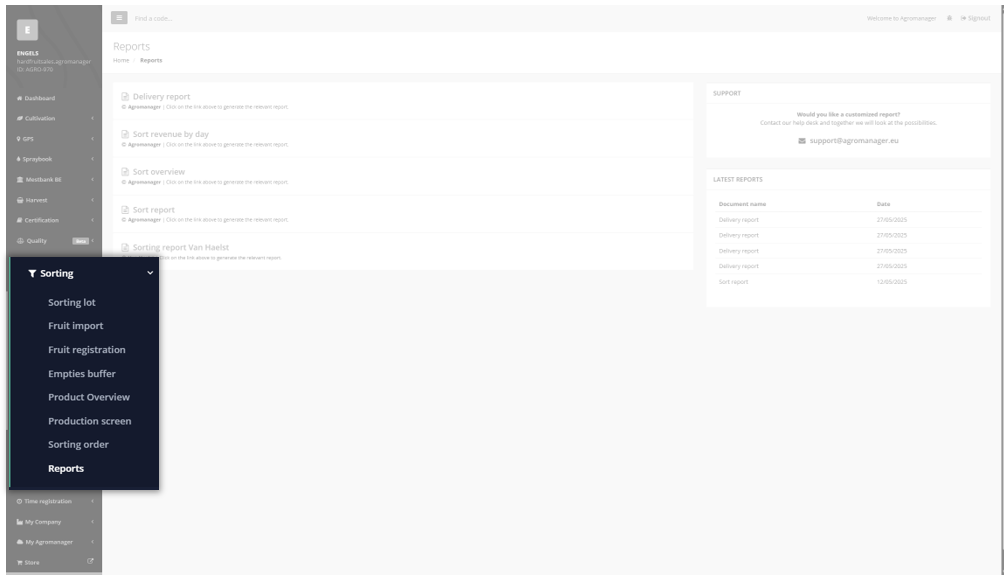Select Reports in the Sorting submenu
The width and height of the screenshot is (1004, 578).
pyautogui.click(x=66, y=468)
